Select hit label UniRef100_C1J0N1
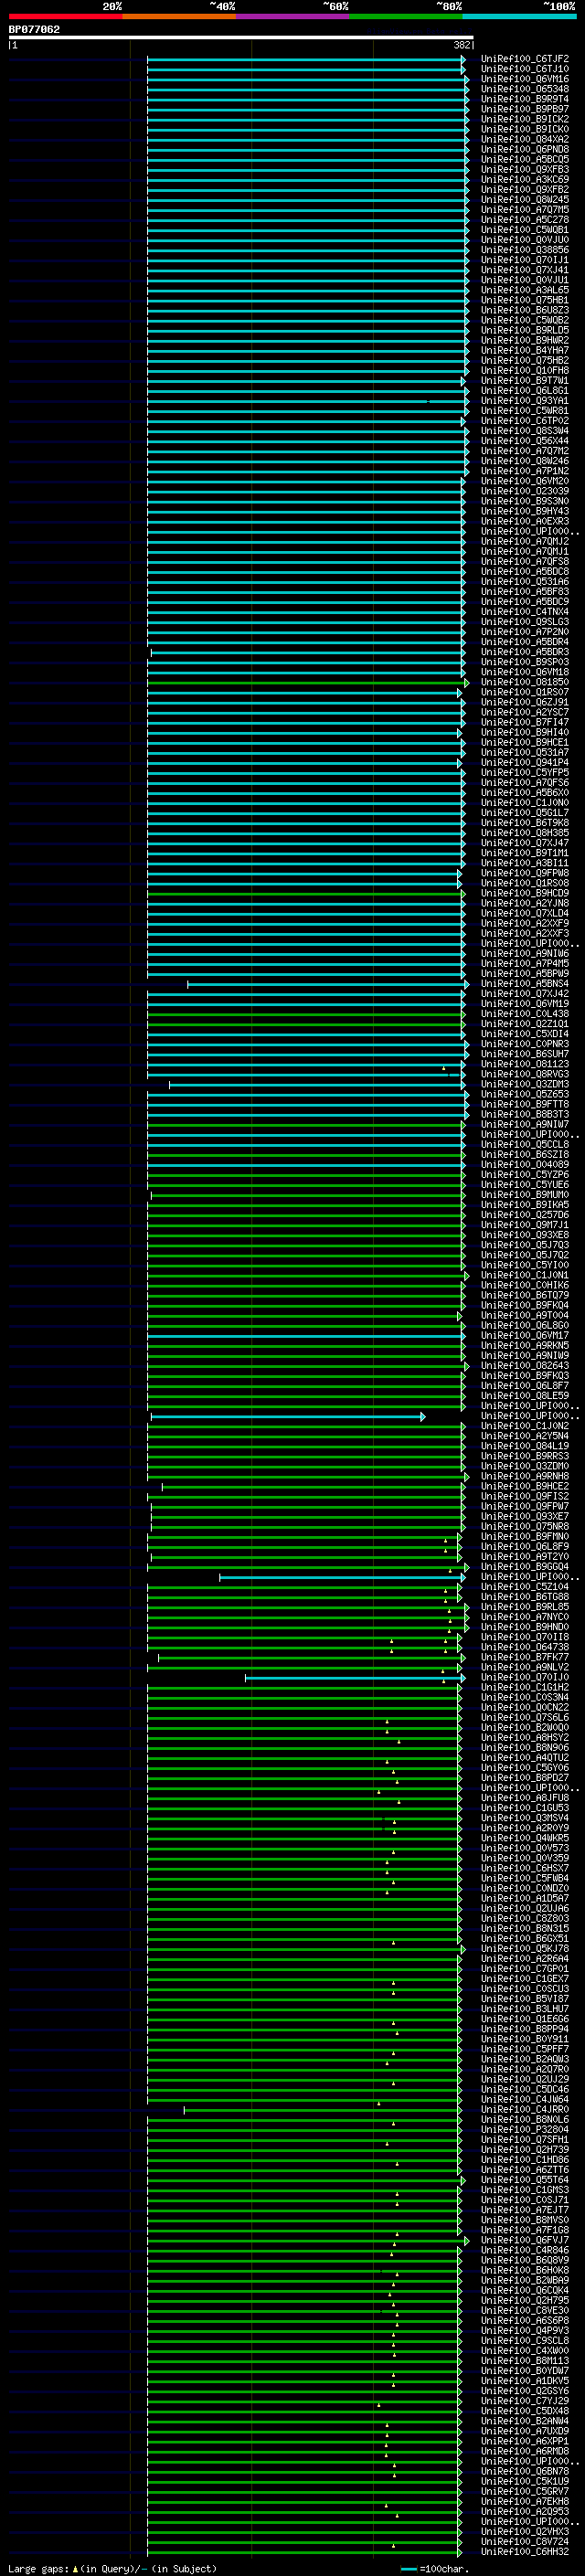 pos(525,1276)
